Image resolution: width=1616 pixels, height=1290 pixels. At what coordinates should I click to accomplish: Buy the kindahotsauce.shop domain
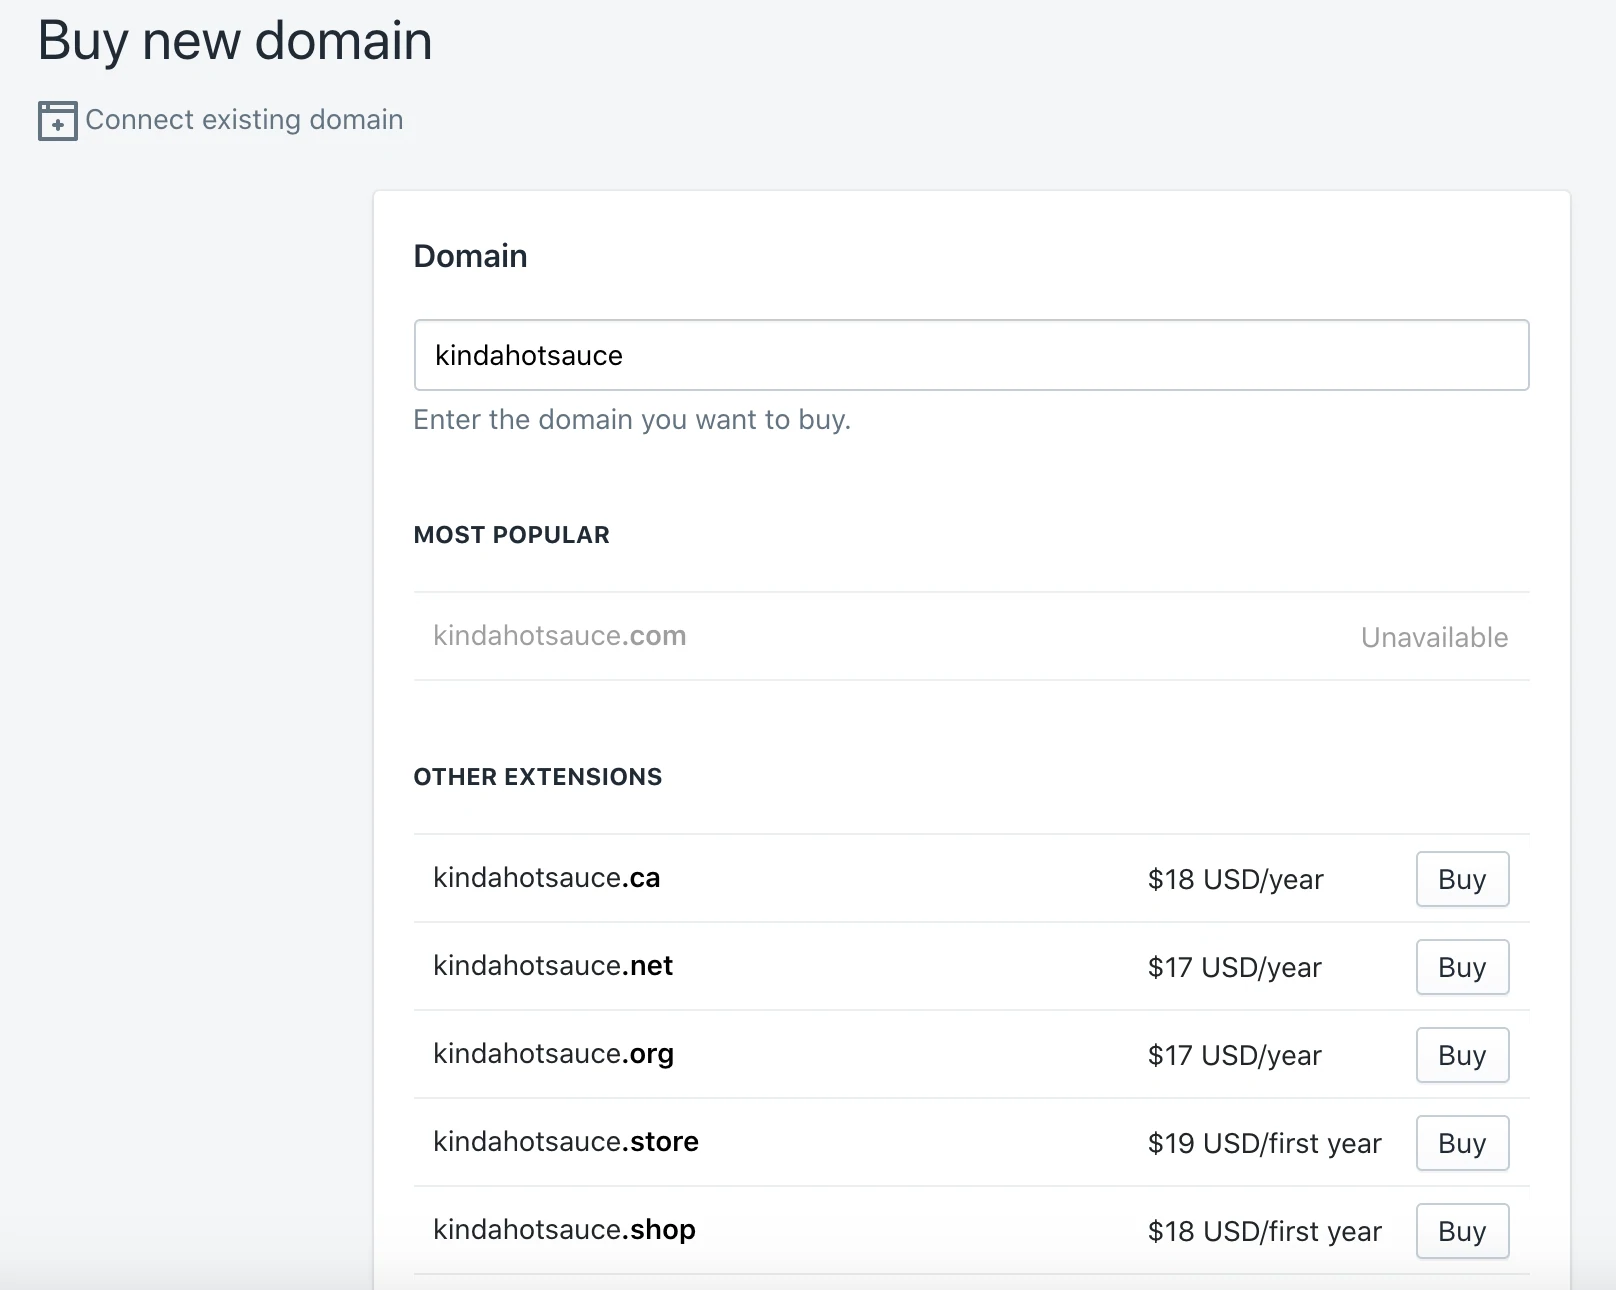[x=1461, y=1231]
